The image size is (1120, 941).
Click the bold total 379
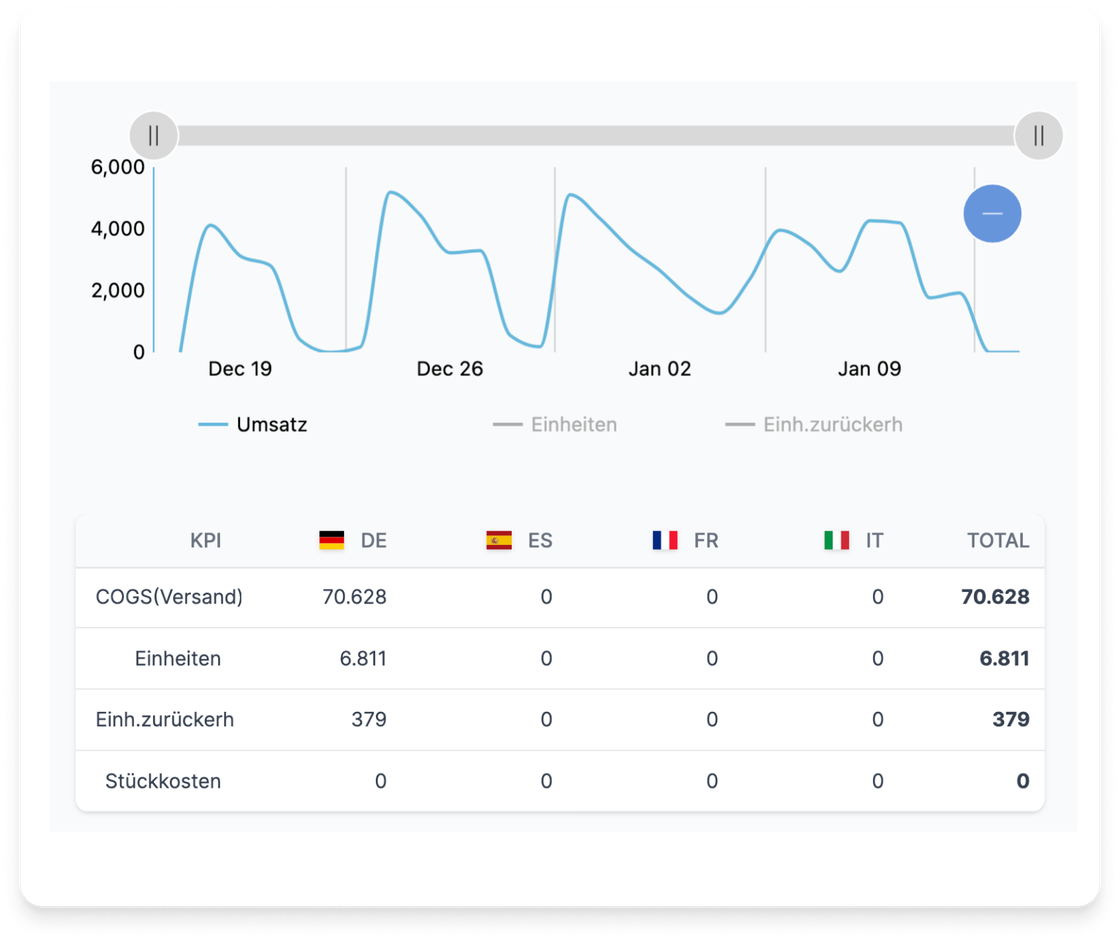point(1011,720)
